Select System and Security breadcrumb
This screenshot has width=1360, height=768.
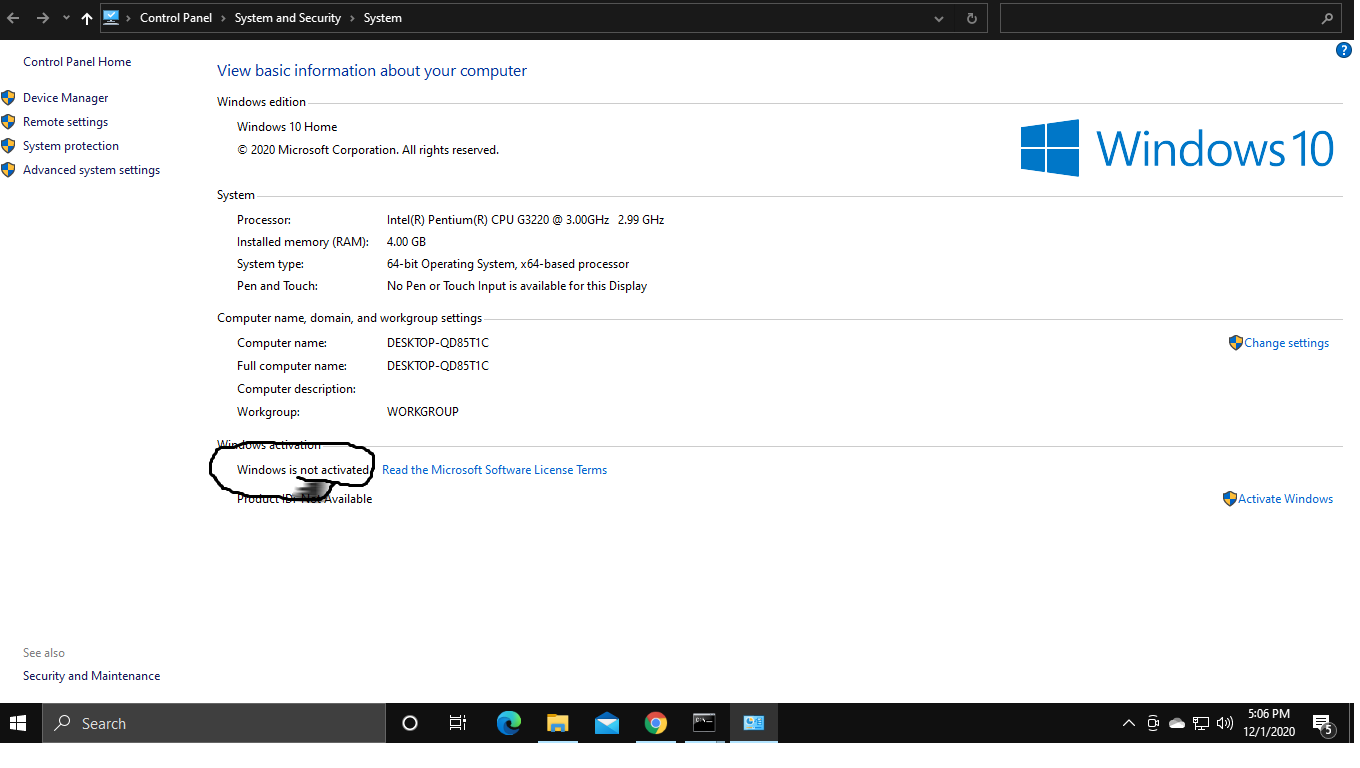[288, 18]
